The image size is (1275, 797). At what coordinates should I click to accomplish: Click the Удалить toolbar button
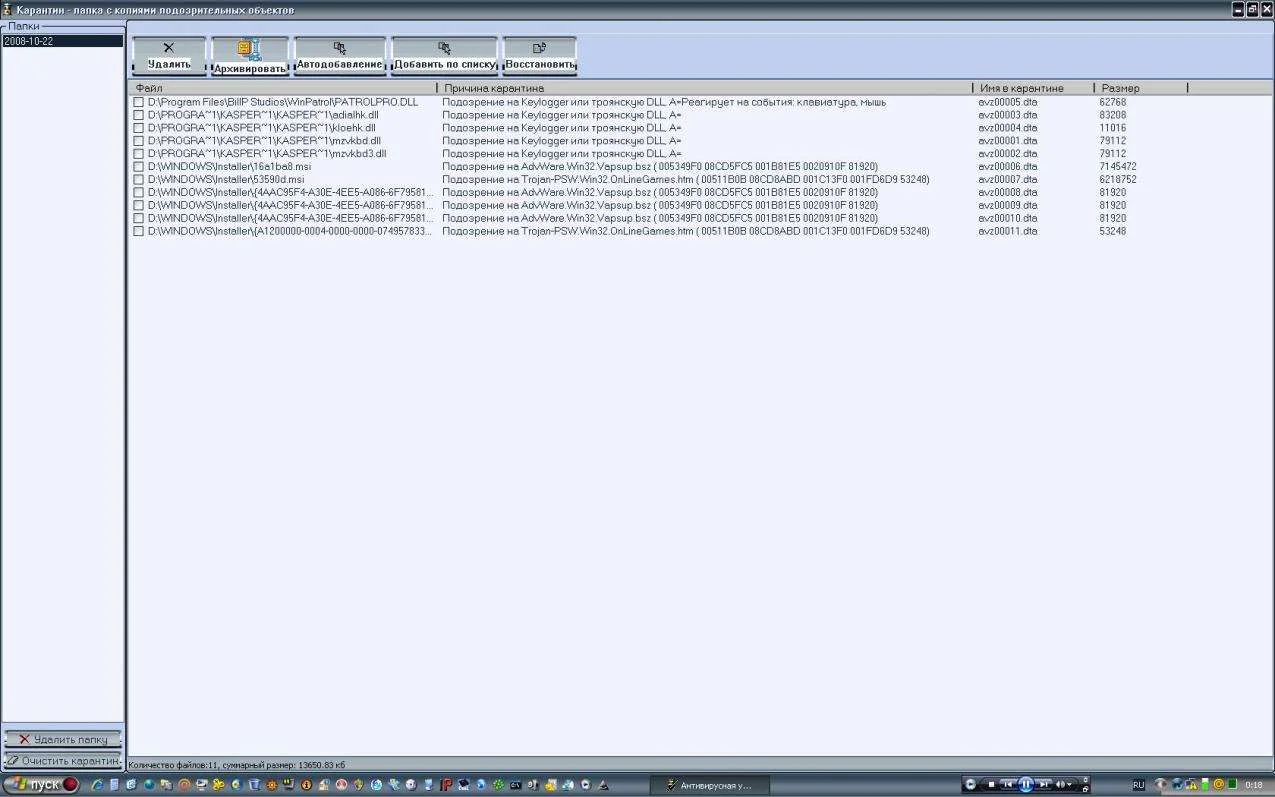(169, 56)
